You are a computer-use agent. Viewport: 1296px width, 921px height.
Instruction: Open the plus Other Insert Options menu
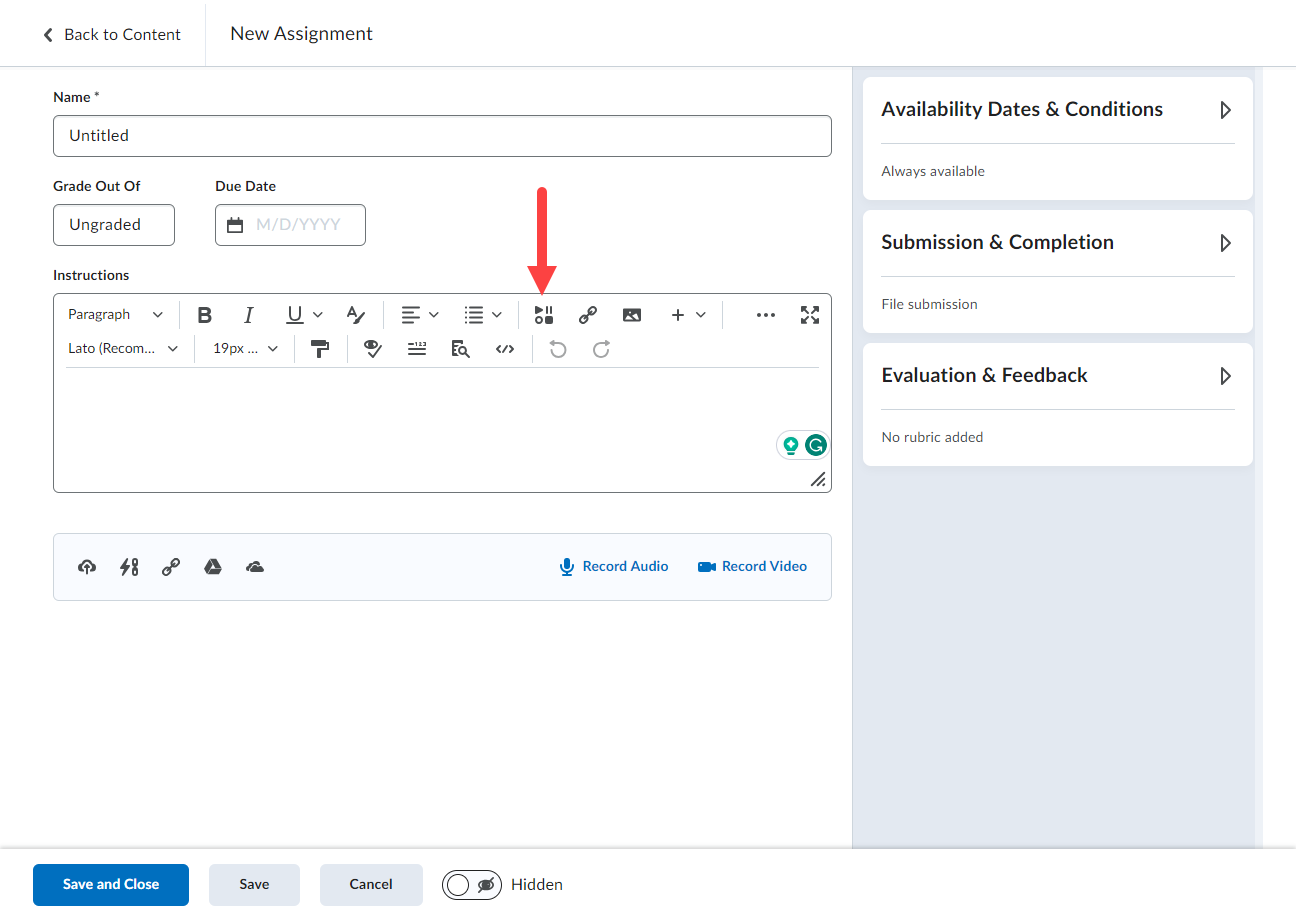(688, 315)
